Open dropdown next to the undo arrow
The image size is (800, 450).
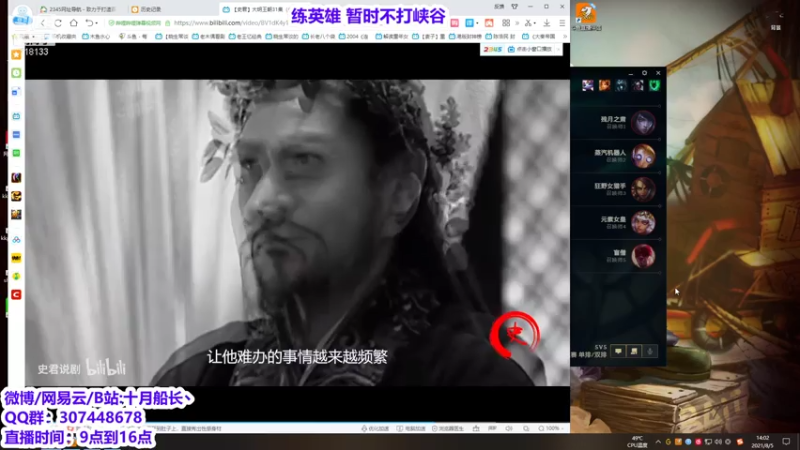(x=96, y=23)
